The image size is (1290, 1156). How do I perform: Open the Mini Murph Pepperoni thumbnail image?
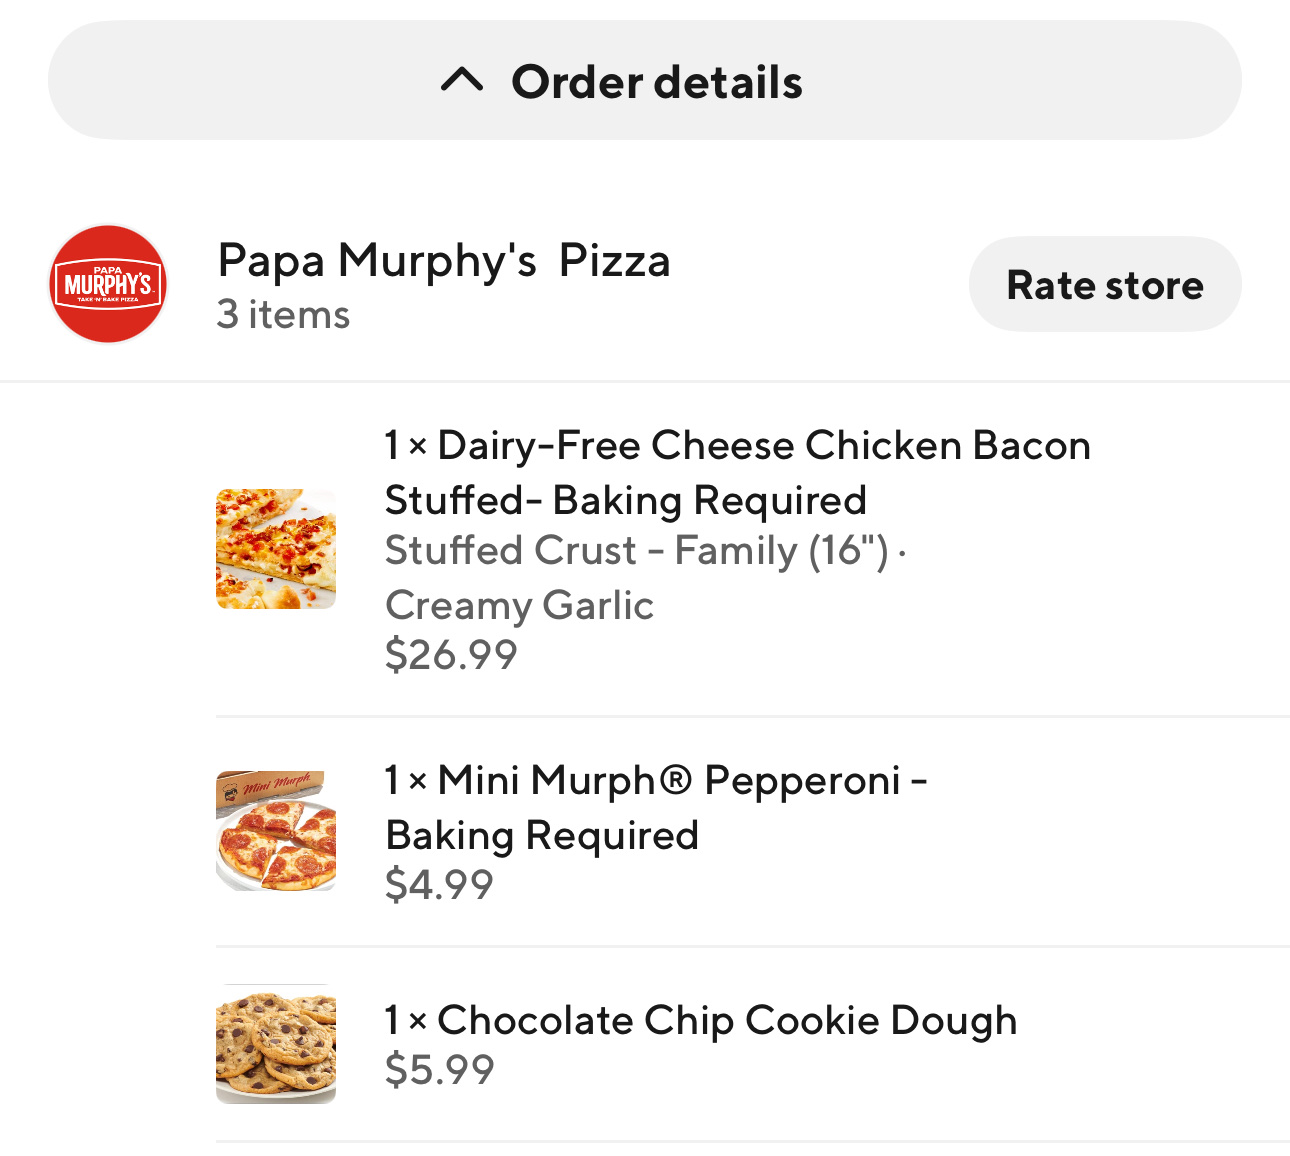coord(276,831)
